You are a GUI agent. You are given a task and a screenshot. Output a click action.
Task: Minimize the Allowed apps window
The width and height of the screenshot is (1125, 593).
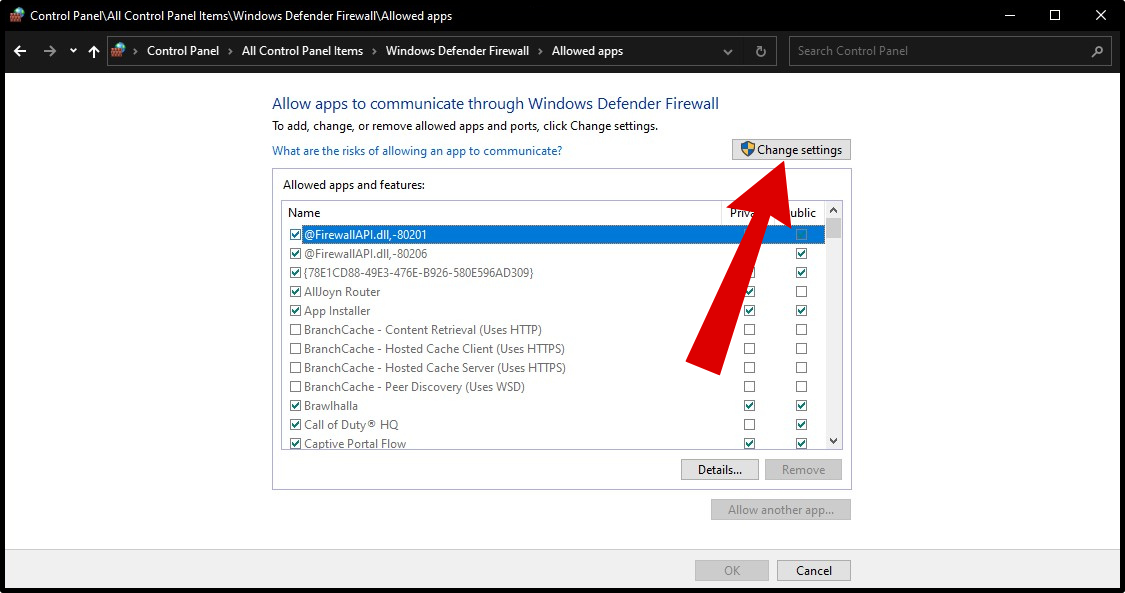click(1010, 15)
